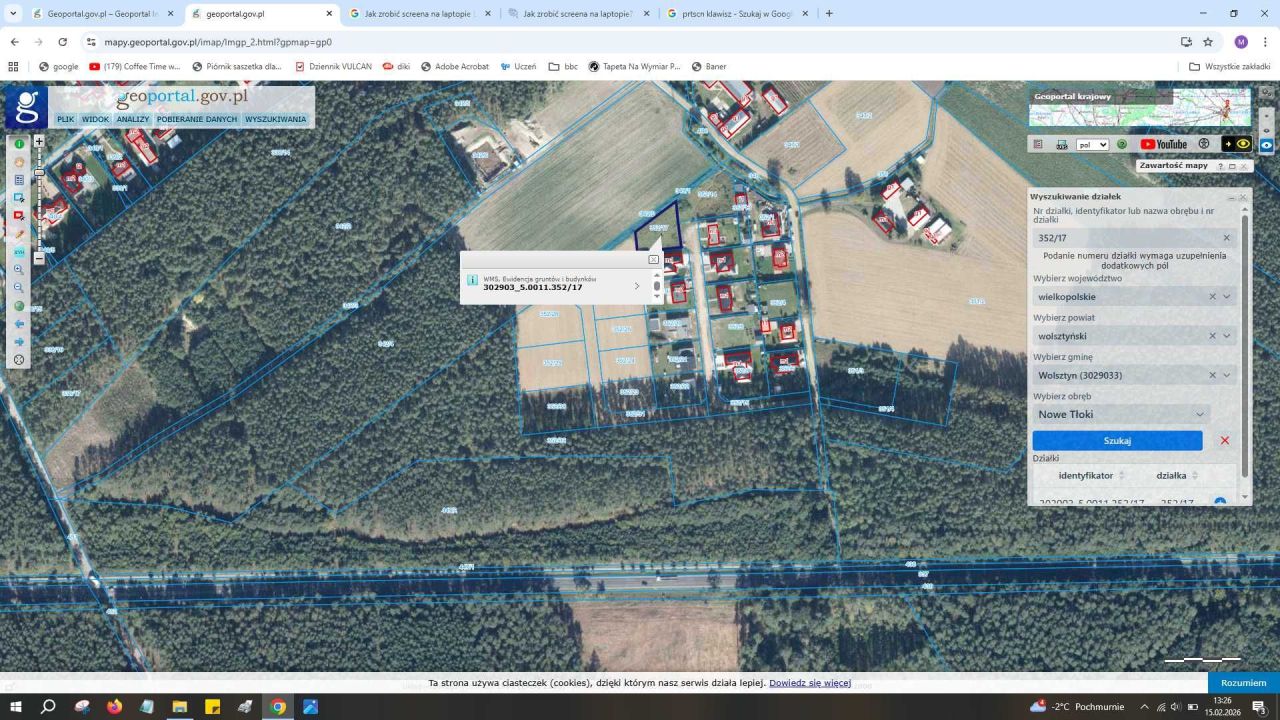Open the geoportal 'g' logo home

point(26,107)
